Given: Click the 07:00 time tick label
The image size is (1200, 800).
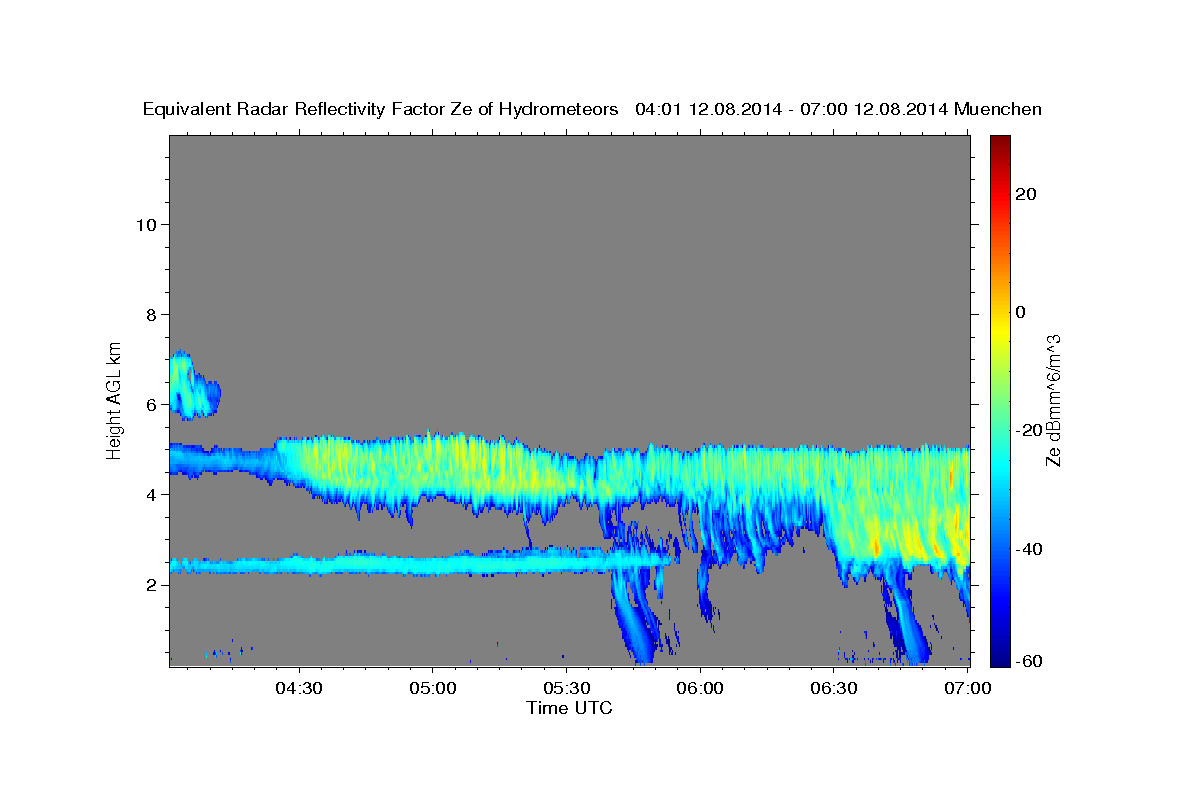Looking at the screenshot, I should [967, 688].
